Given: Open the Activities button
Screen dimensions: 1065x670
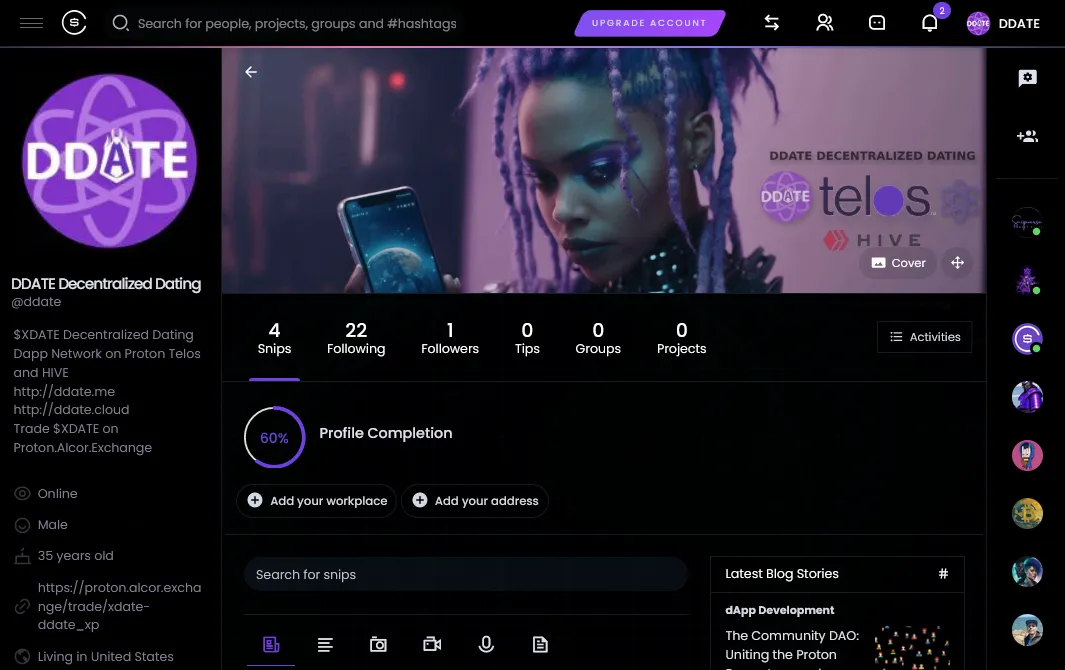Looking at the screenshot, I should click(924, 337).
